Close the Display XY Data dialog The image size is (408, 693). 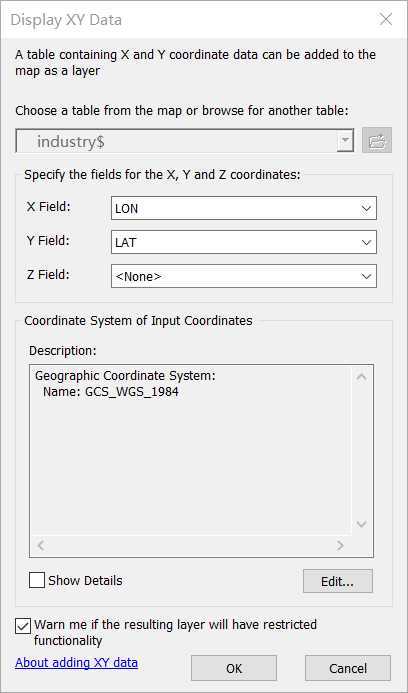(386, 19)
